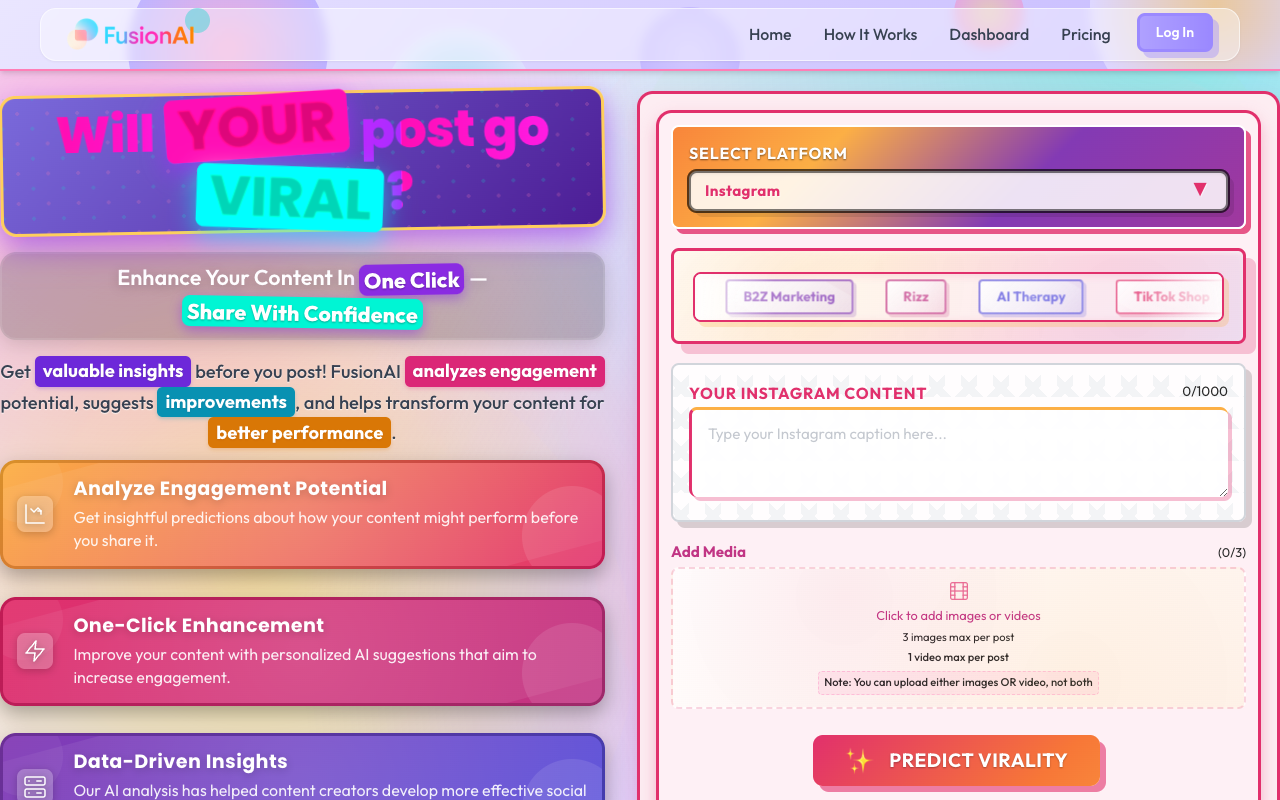Image resolution: width=1280 pixels, height=800 pixels.
Task: Click the Analyze Engagement Potential heading
Action: point(230,488)
